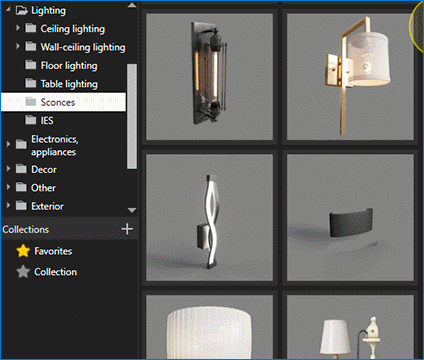Add a new collection with plus icon
The height and width of the screenshot is (360, 424).
click(x=127, y=229)
